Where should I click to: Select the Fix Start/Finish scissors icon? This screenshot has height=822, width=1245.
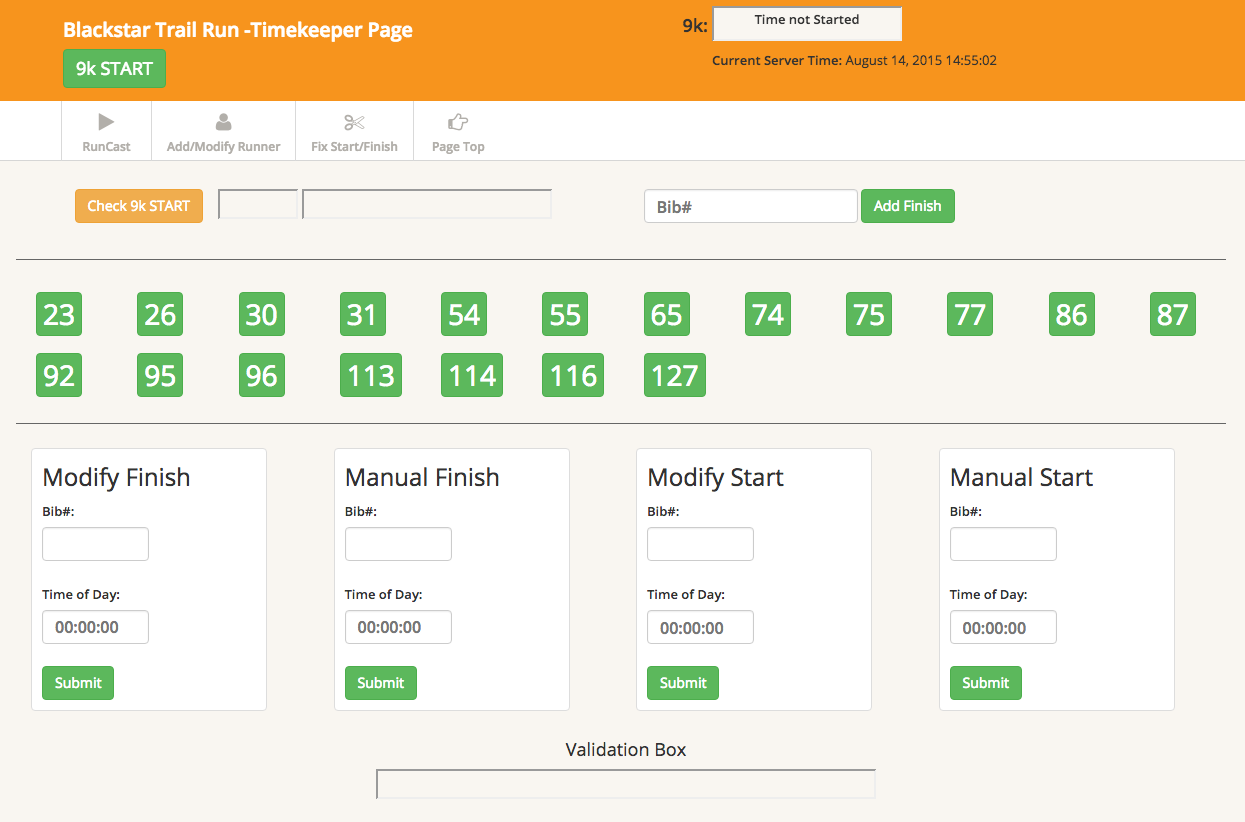(354, 123)
